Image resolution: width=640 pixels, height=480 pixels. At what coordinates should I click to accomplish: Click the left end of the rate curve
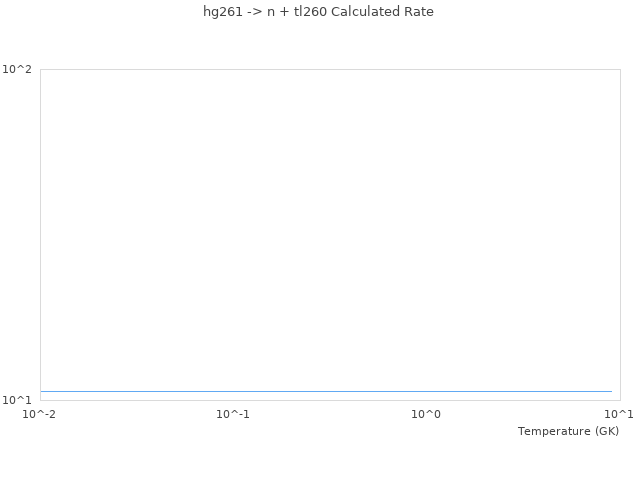(42, 391)
